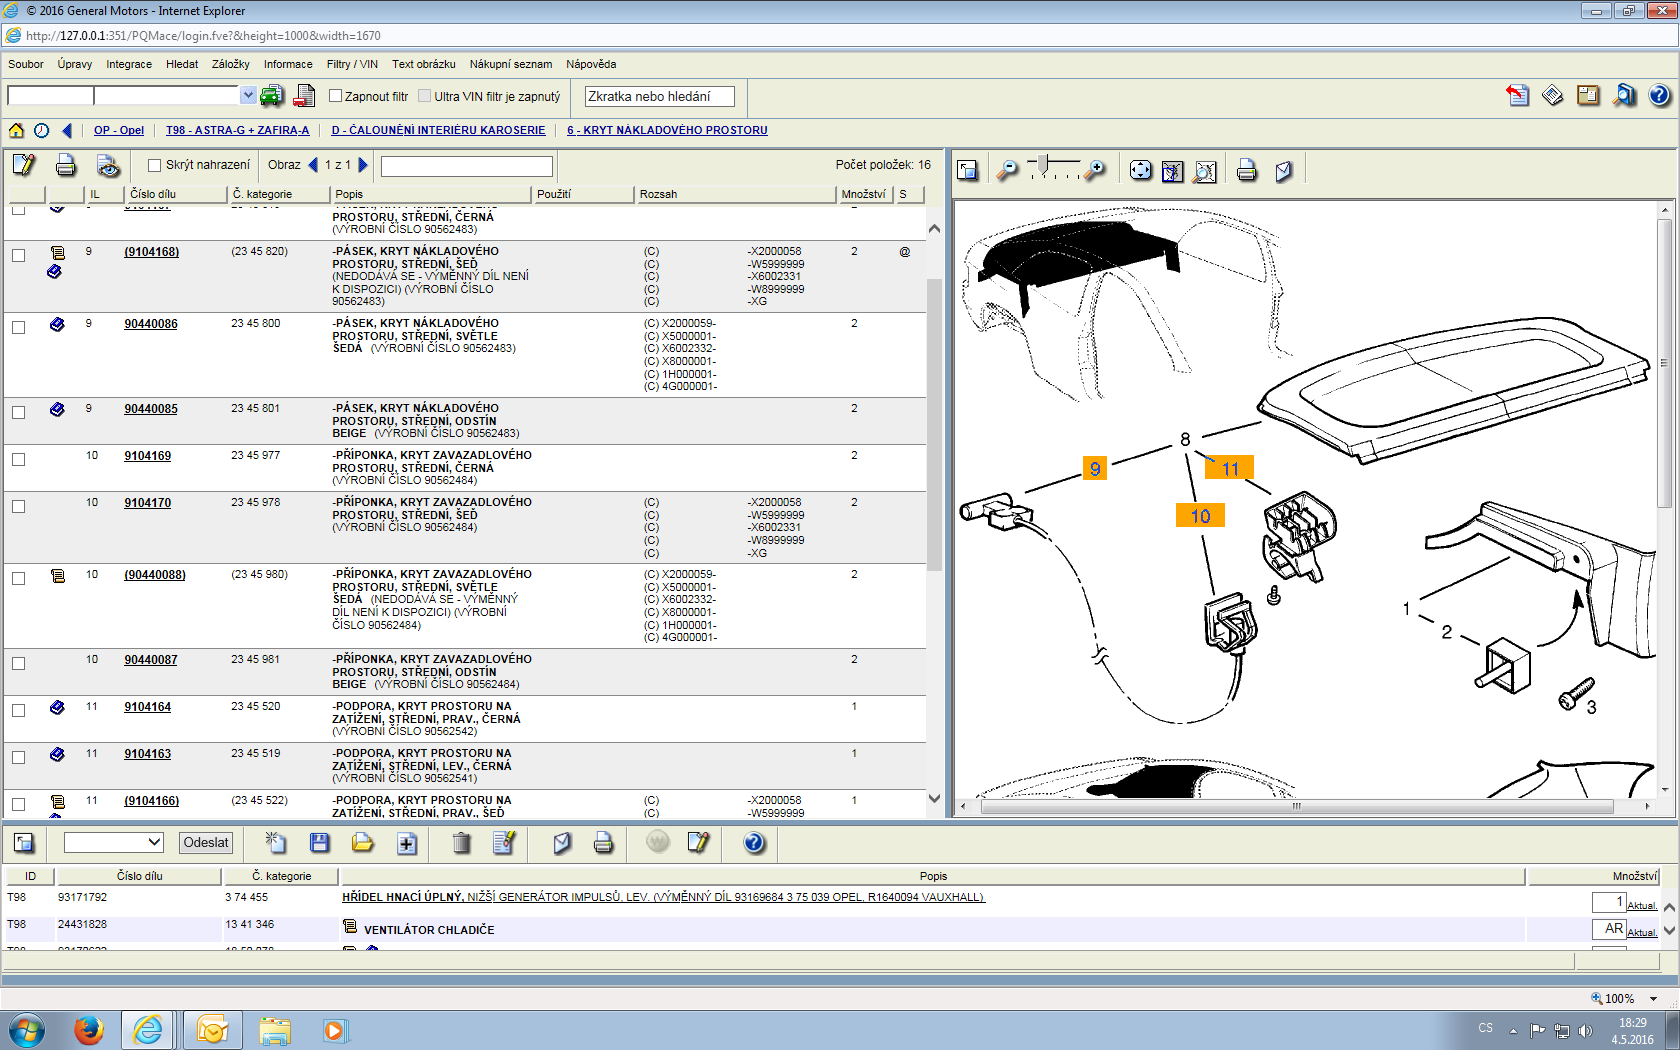Click the home icon in the breadcrumb bar

(x=16, y=130)
